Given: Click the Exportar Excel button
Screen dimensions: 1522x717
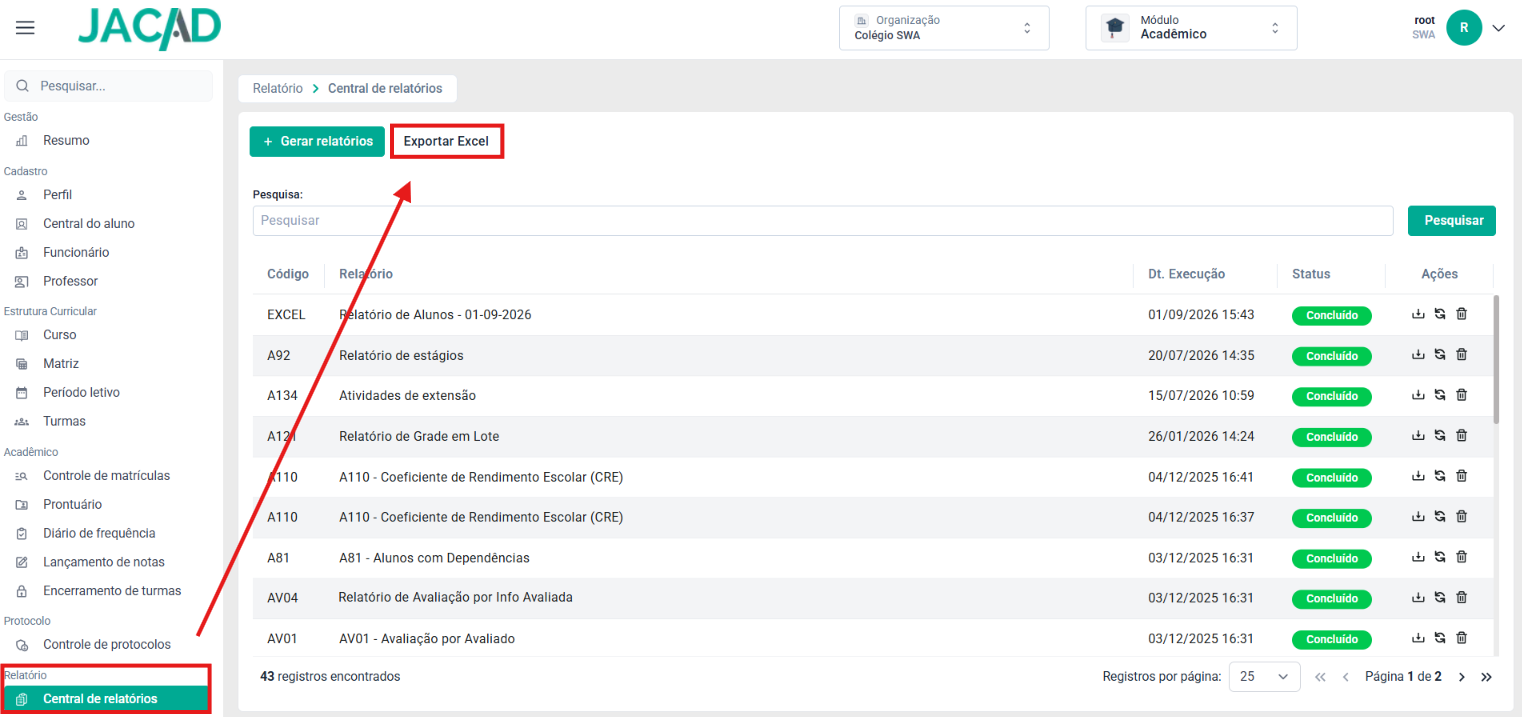Looking at the screenshot, I should pyautogui.click(x=446, y=141).
